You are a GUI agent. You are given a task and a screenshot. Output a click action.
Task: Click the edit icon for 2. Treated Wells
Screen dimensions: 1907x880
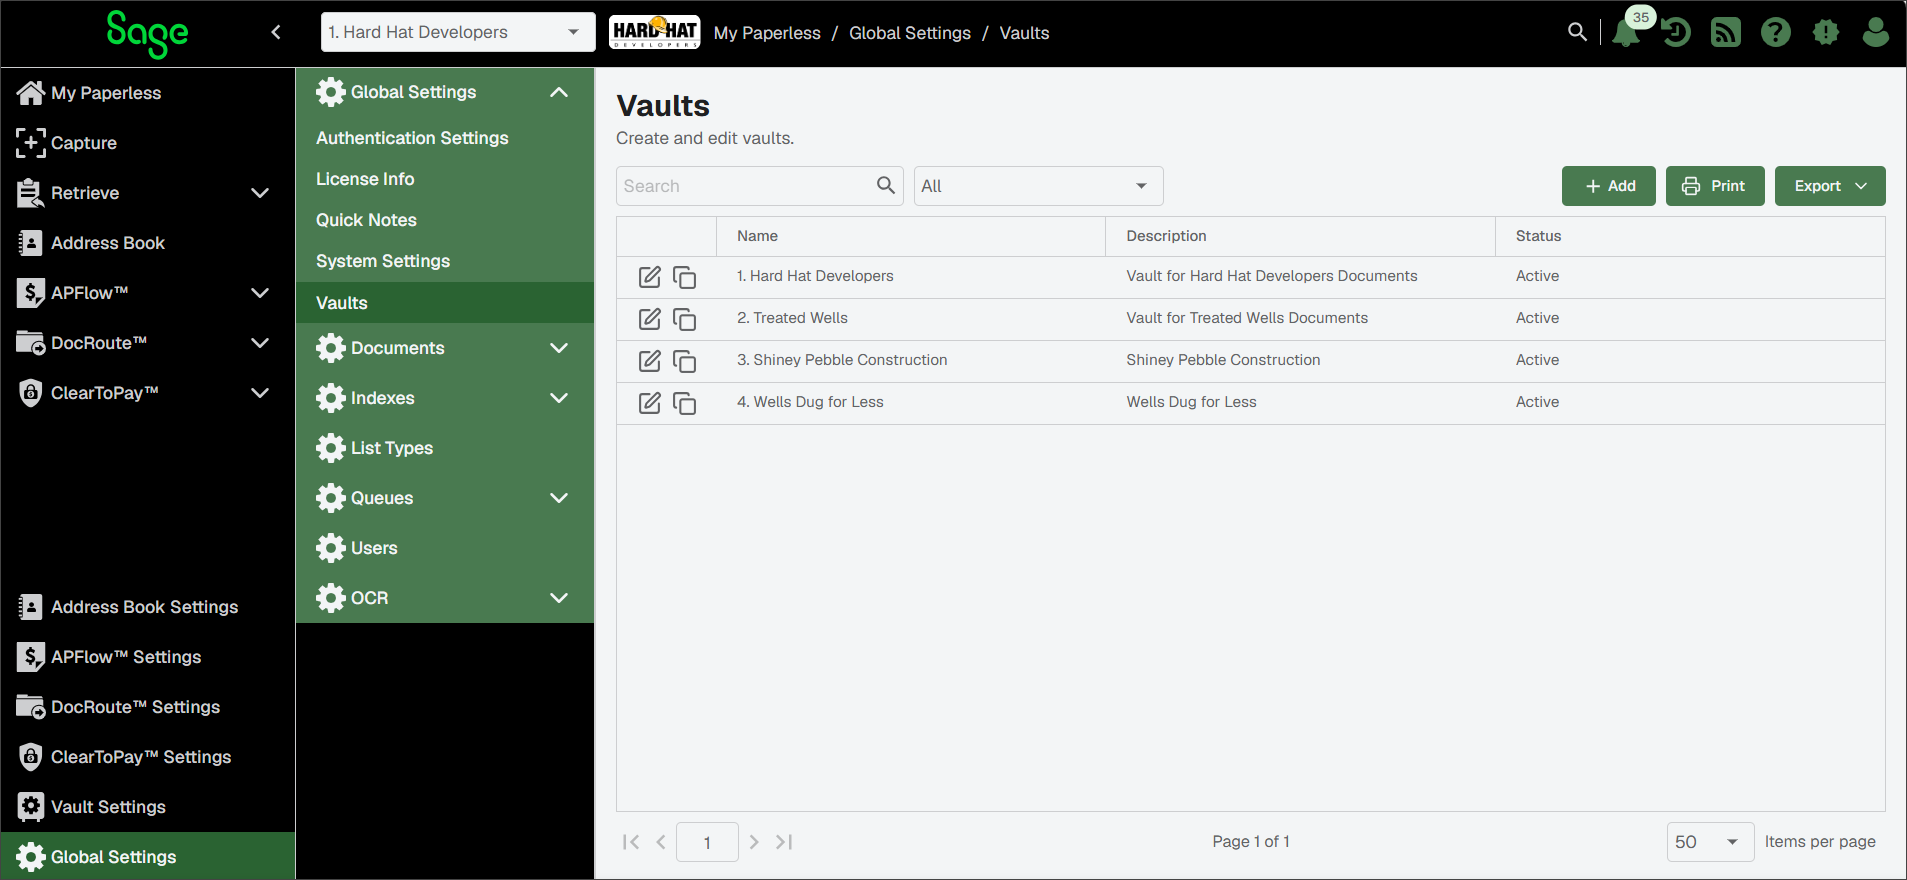tap(650, 319)
